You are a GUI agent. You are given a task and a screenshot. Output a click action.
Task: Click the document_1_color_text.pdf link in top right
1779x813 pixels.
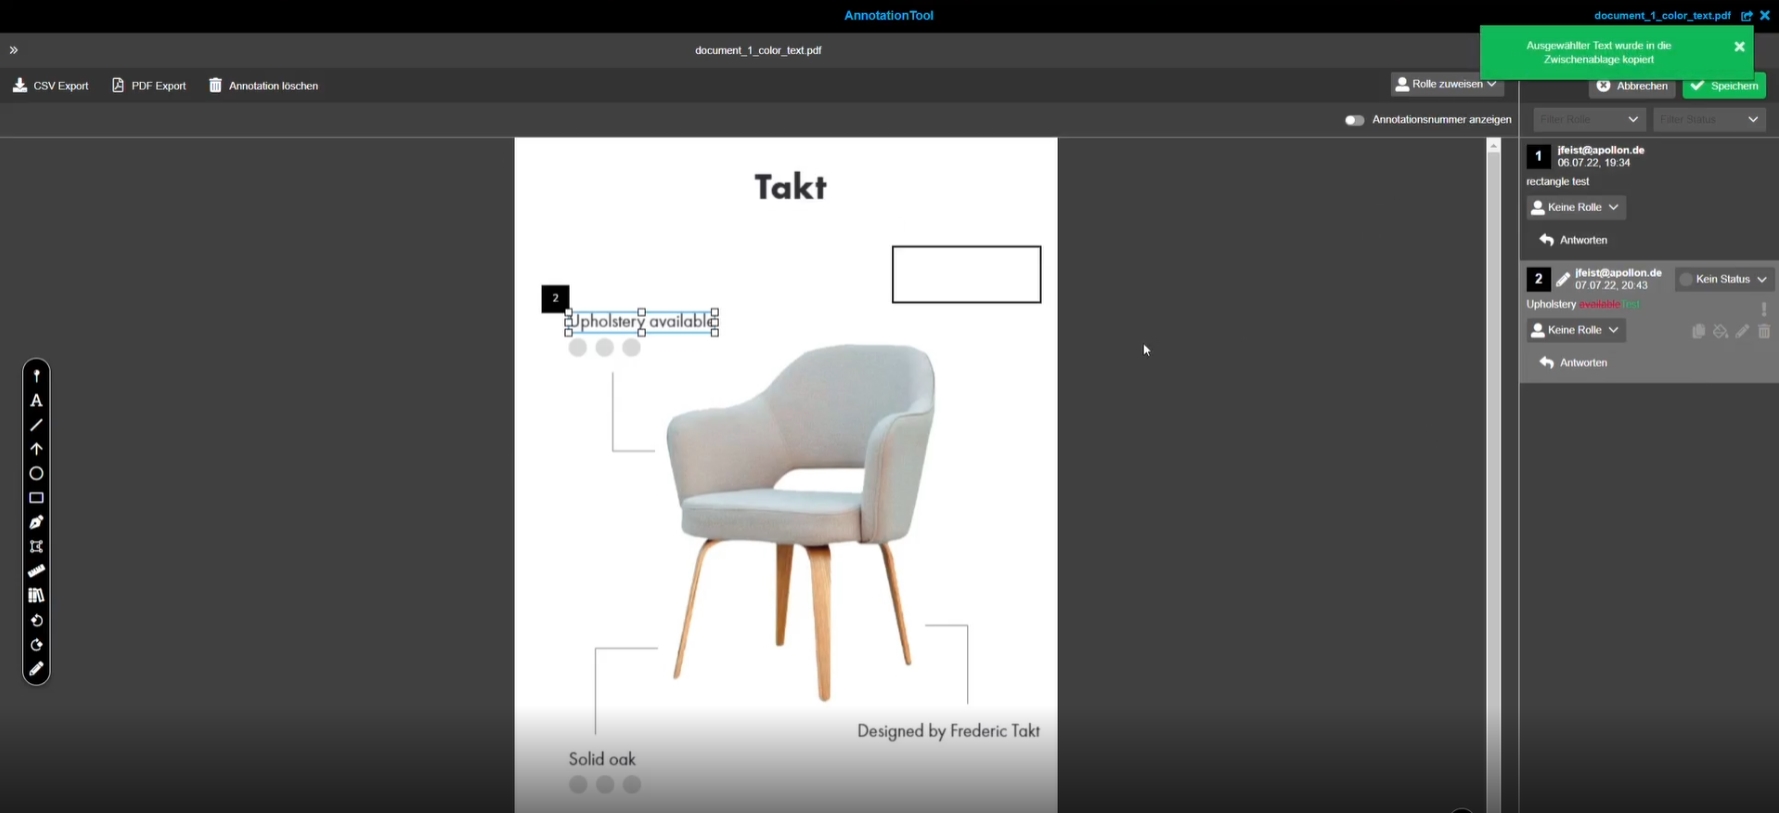tap(1662, 16)
